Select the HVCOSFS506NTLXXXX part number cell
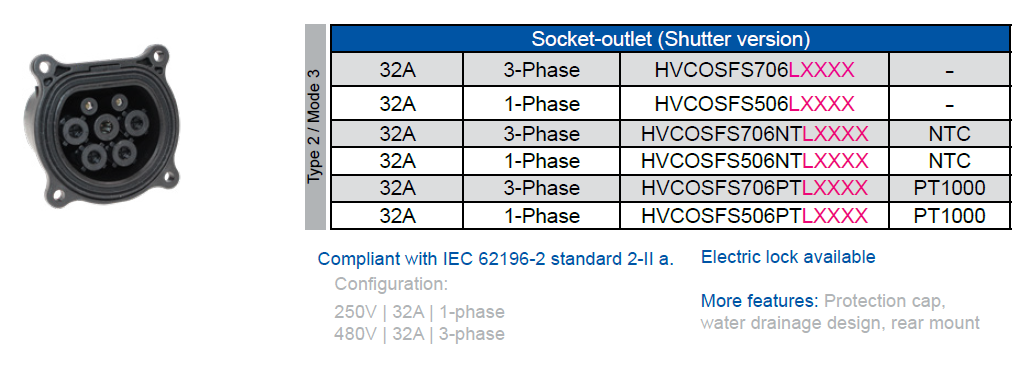The height and width of the screenshot is (366, 1012). 754,161
